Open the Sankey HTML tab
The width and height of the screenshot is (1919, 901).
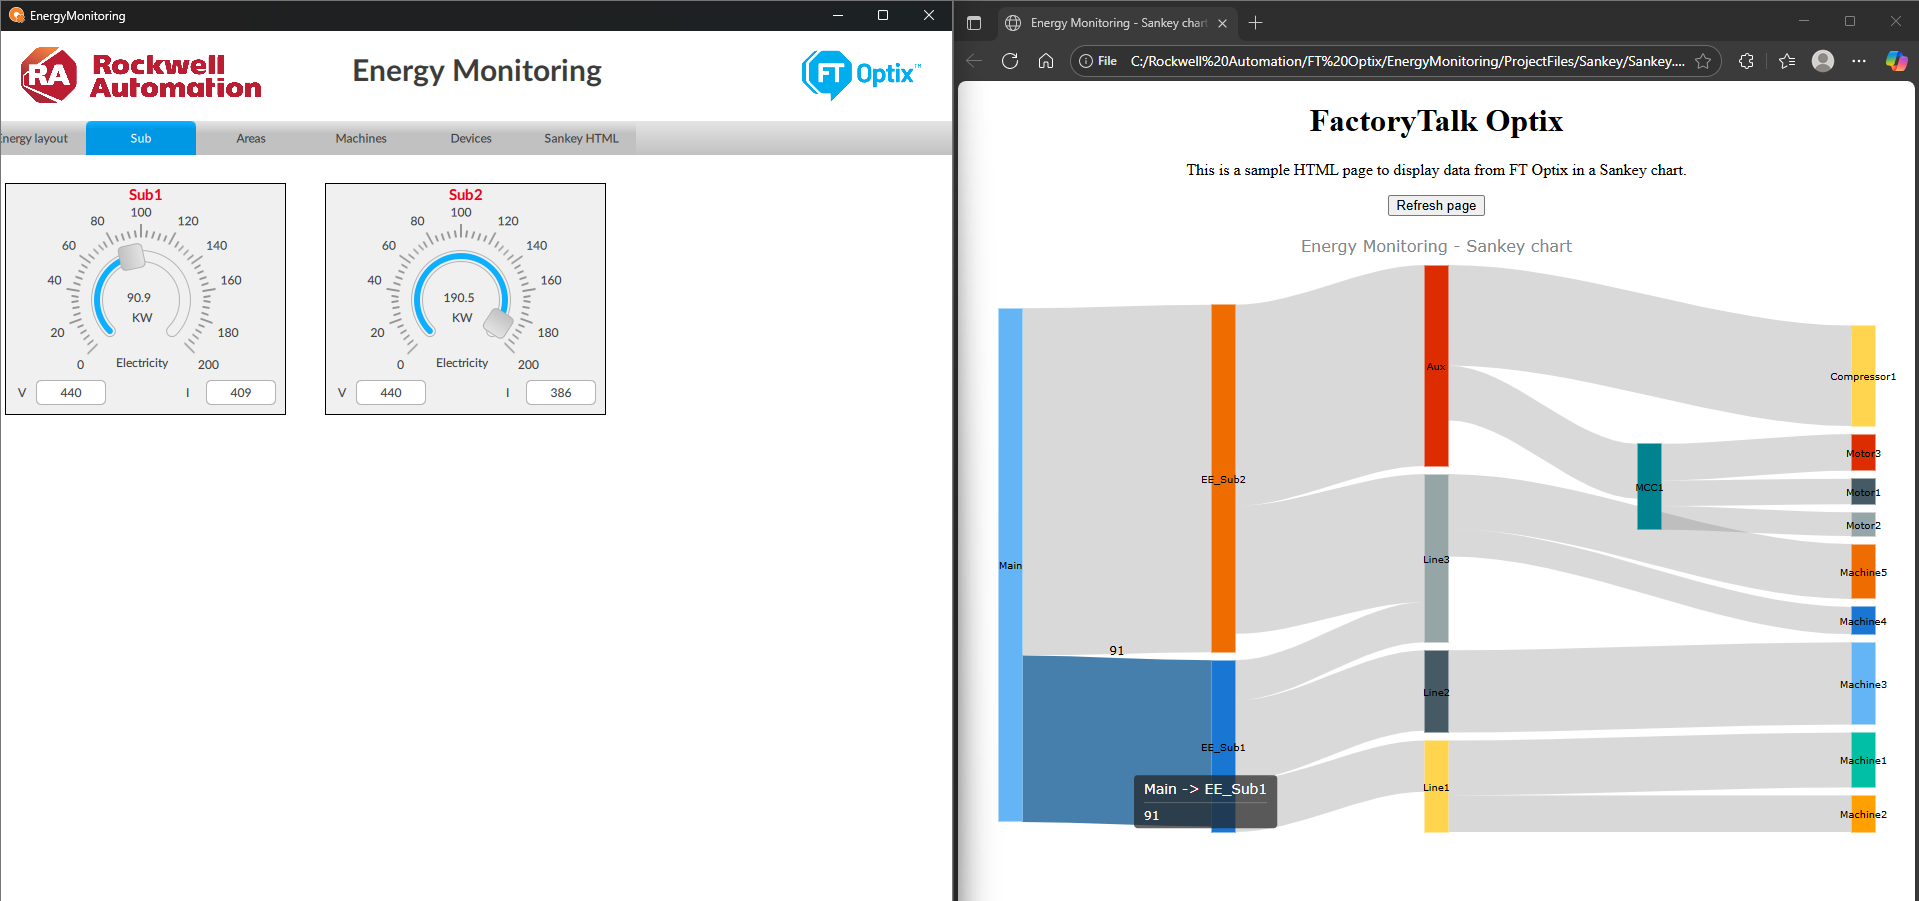[x=581, y=139]
